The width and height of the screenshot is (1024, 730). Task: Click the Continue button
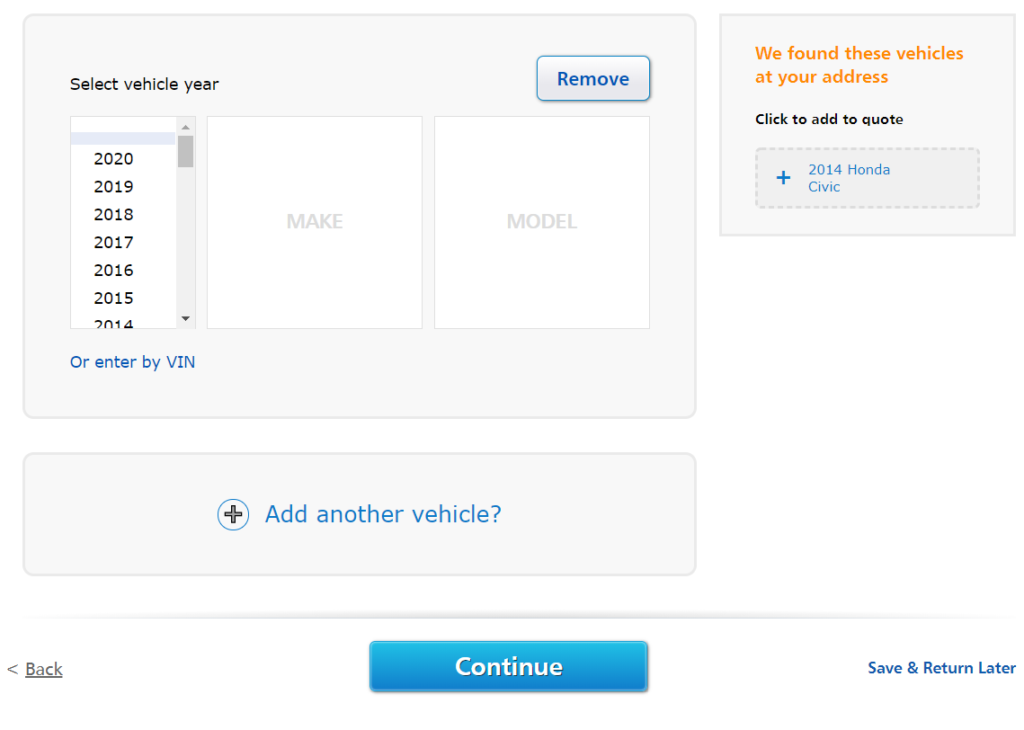(508, 666)
